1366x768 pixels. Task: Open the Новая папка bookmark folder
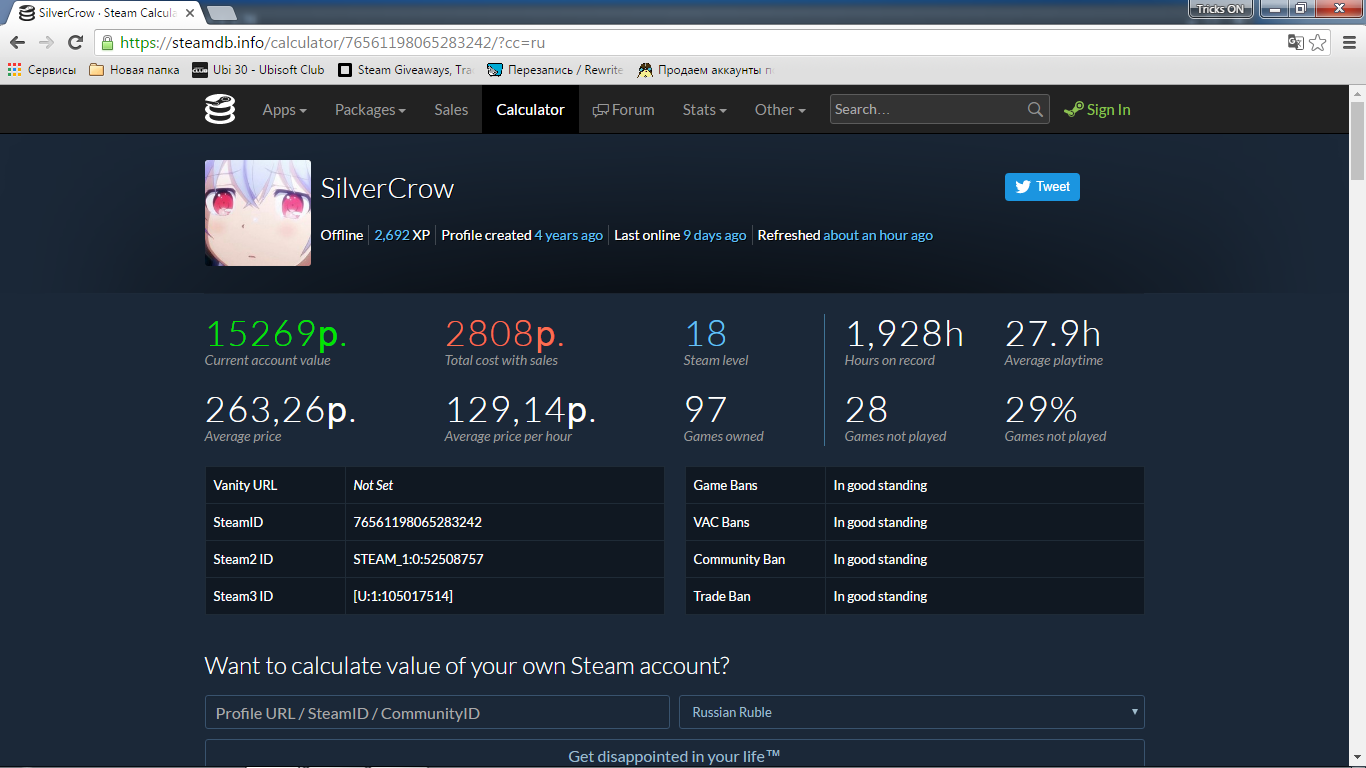(x=134, y=70)
